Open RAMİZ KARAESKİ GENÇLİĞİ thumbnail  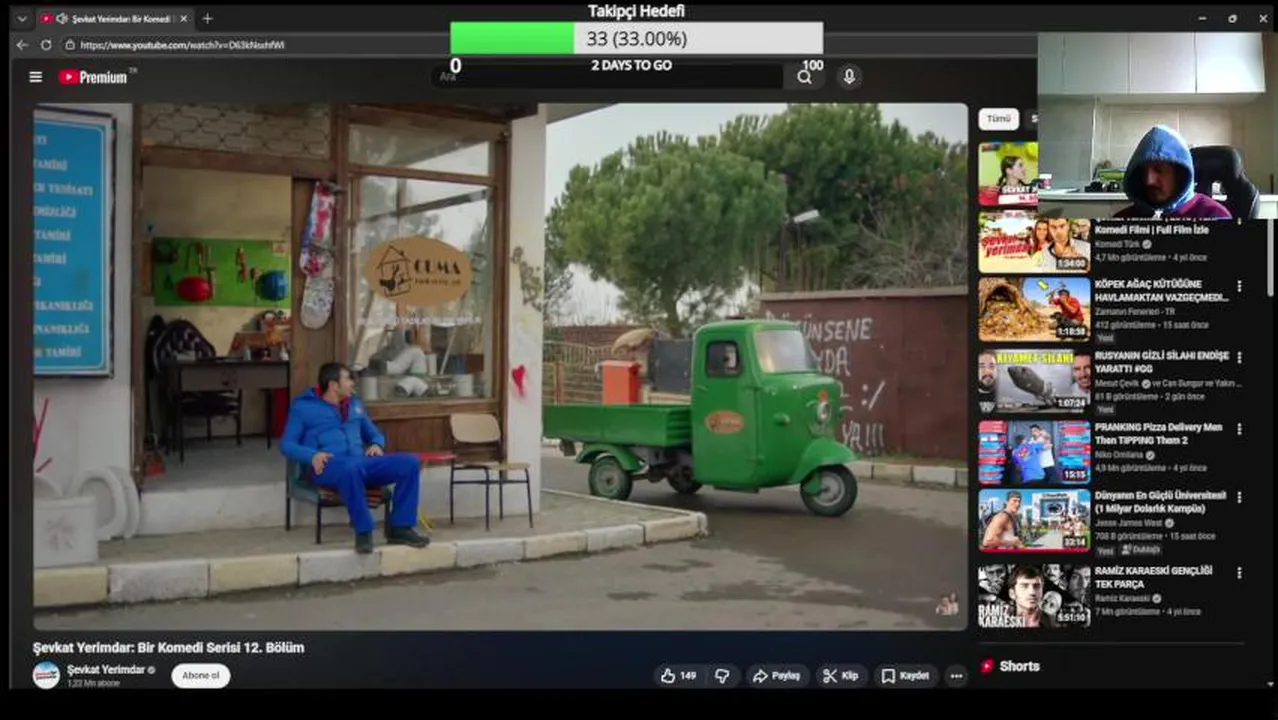click(x=1034, y=595)
